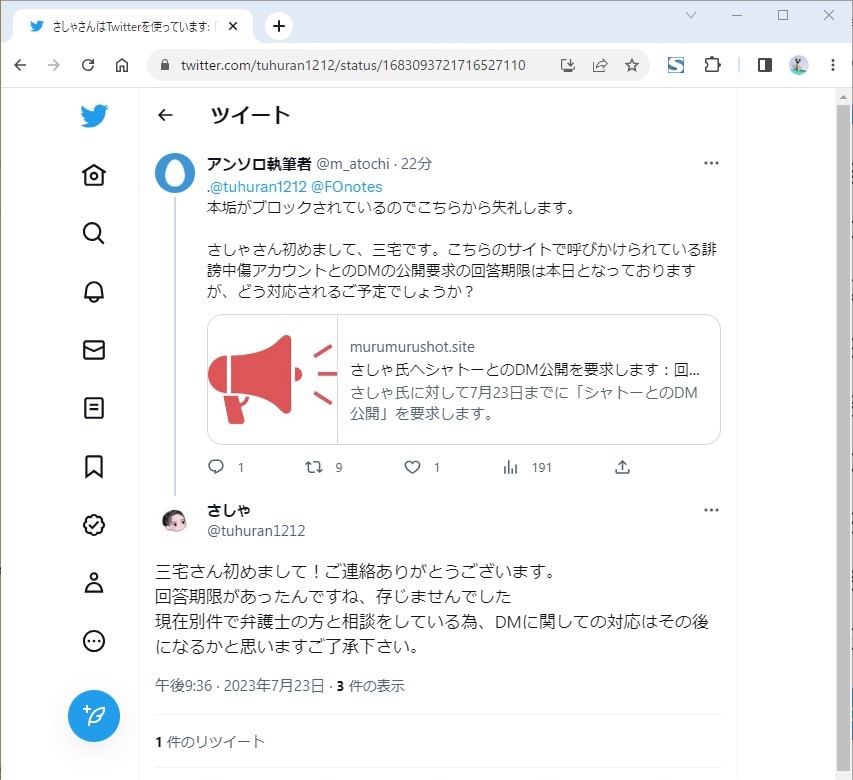Image resolution: width=853 pixels, height=780 pixels.
Task: Open new browser tab with plus button
Action: click(x=279, y=26)
